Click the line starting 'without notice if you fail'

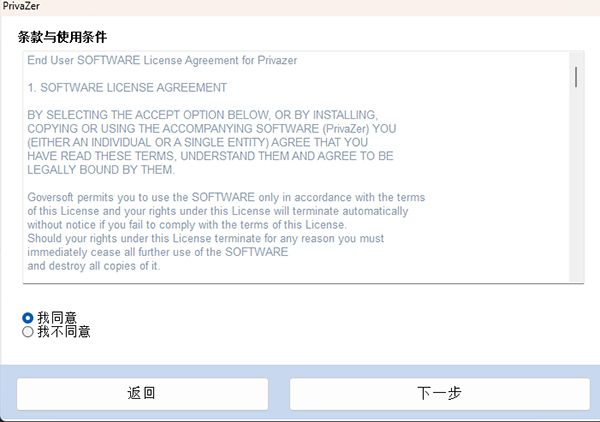(187, 225)
